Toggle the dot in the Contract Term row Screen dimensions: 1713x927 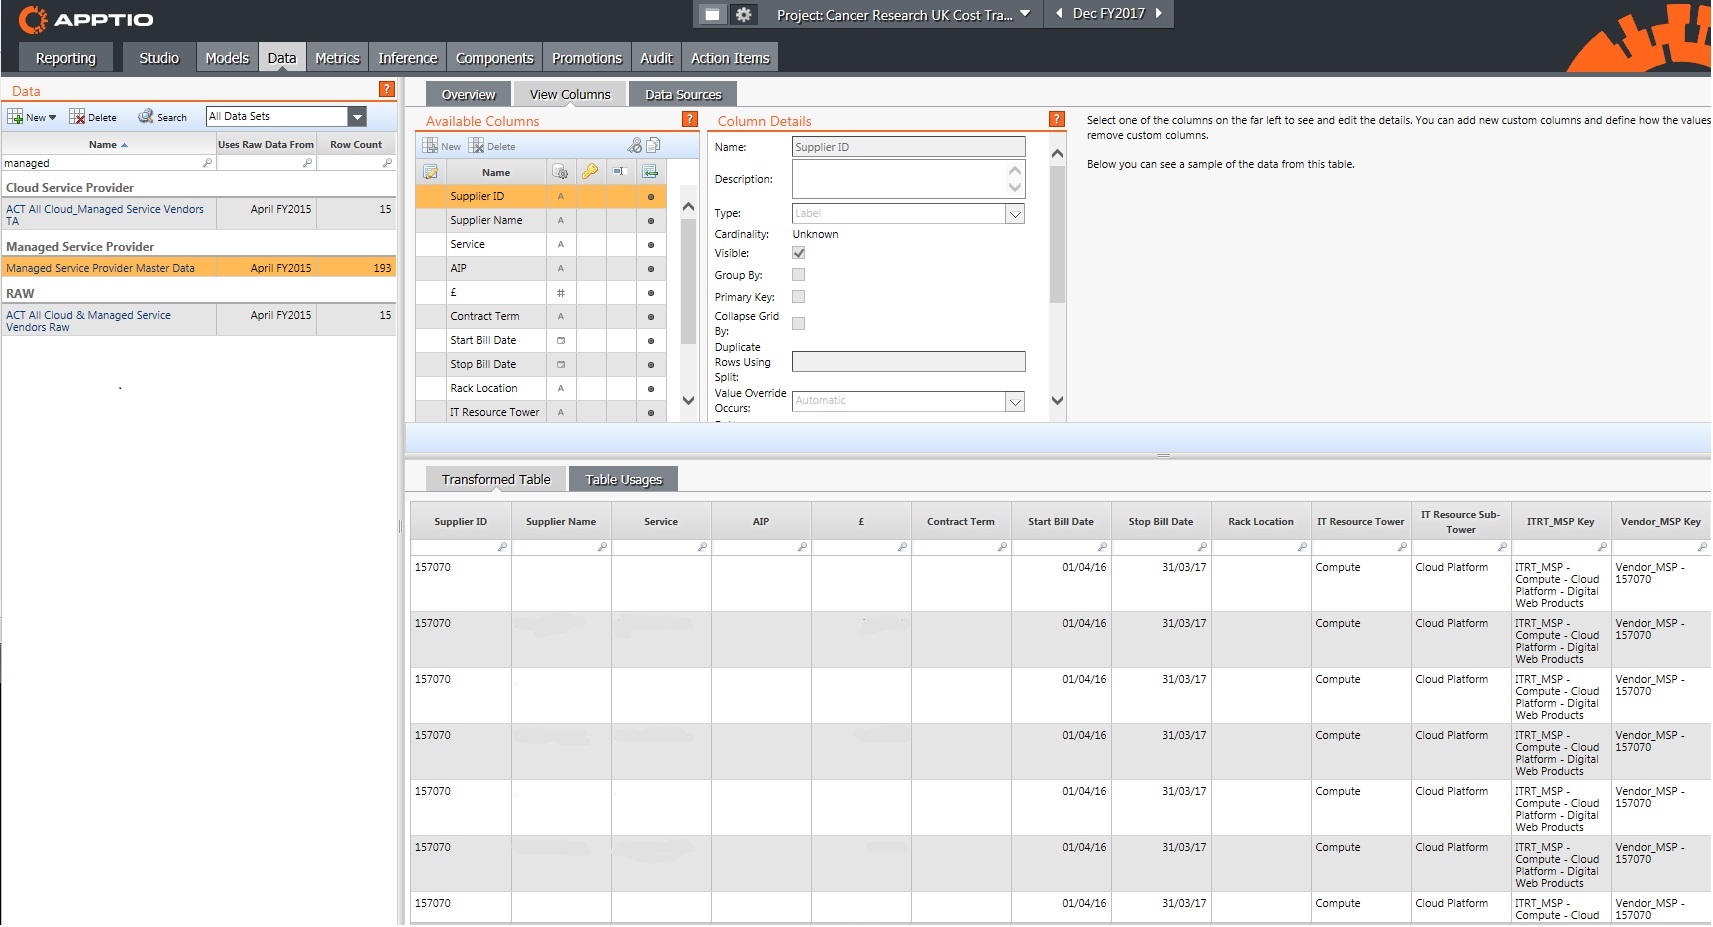coord(651,317)
